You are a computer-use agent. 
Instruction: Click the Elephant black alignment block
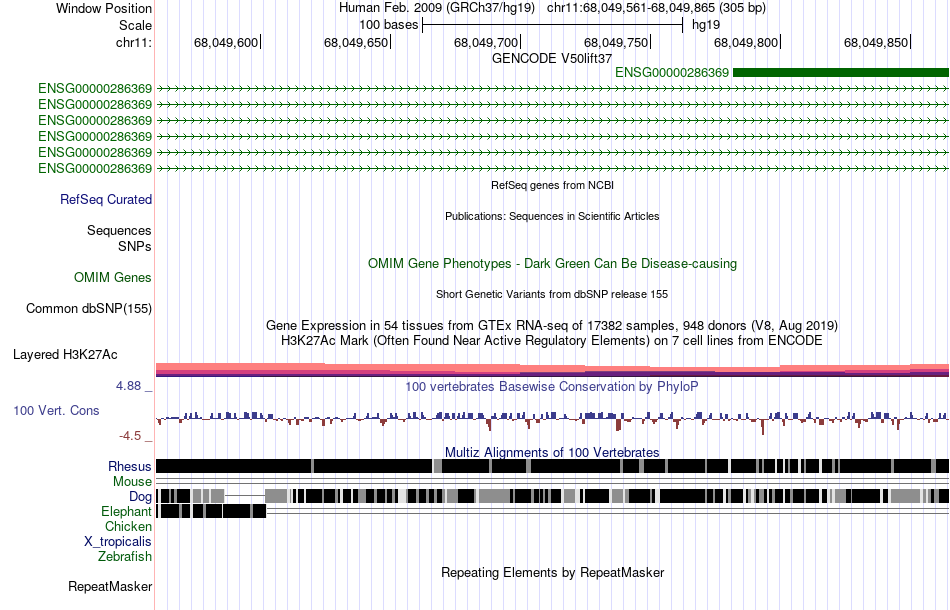(x=212, y=511)
